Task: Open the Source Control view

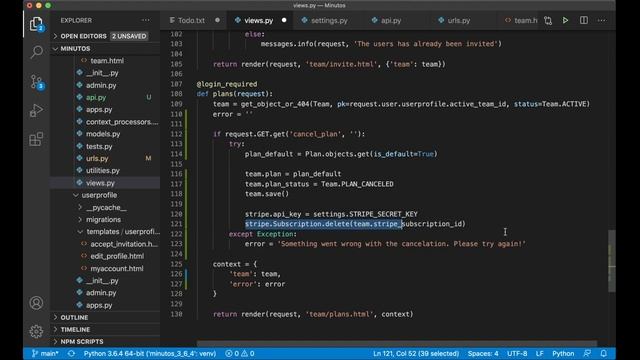Action: (x=36, y=82)
